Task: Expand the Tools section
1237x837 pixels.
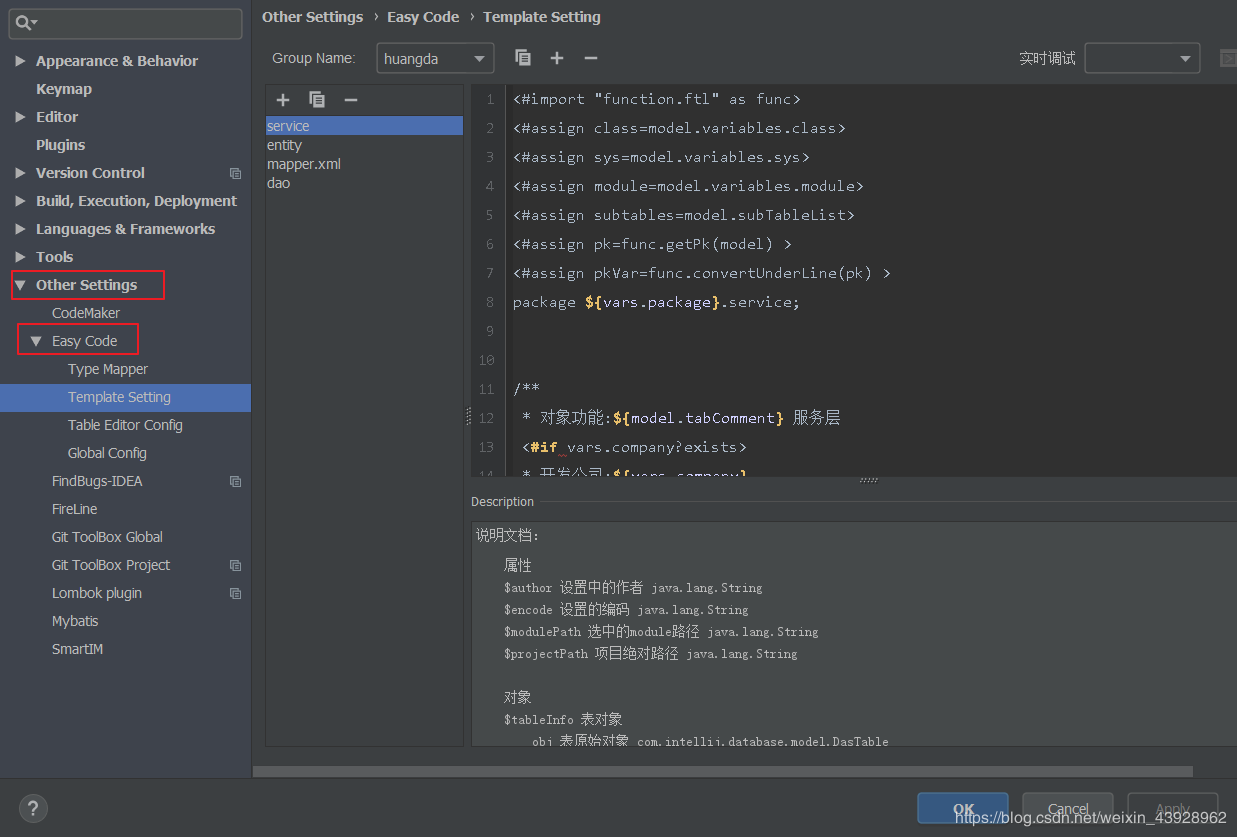Action: 20,257
